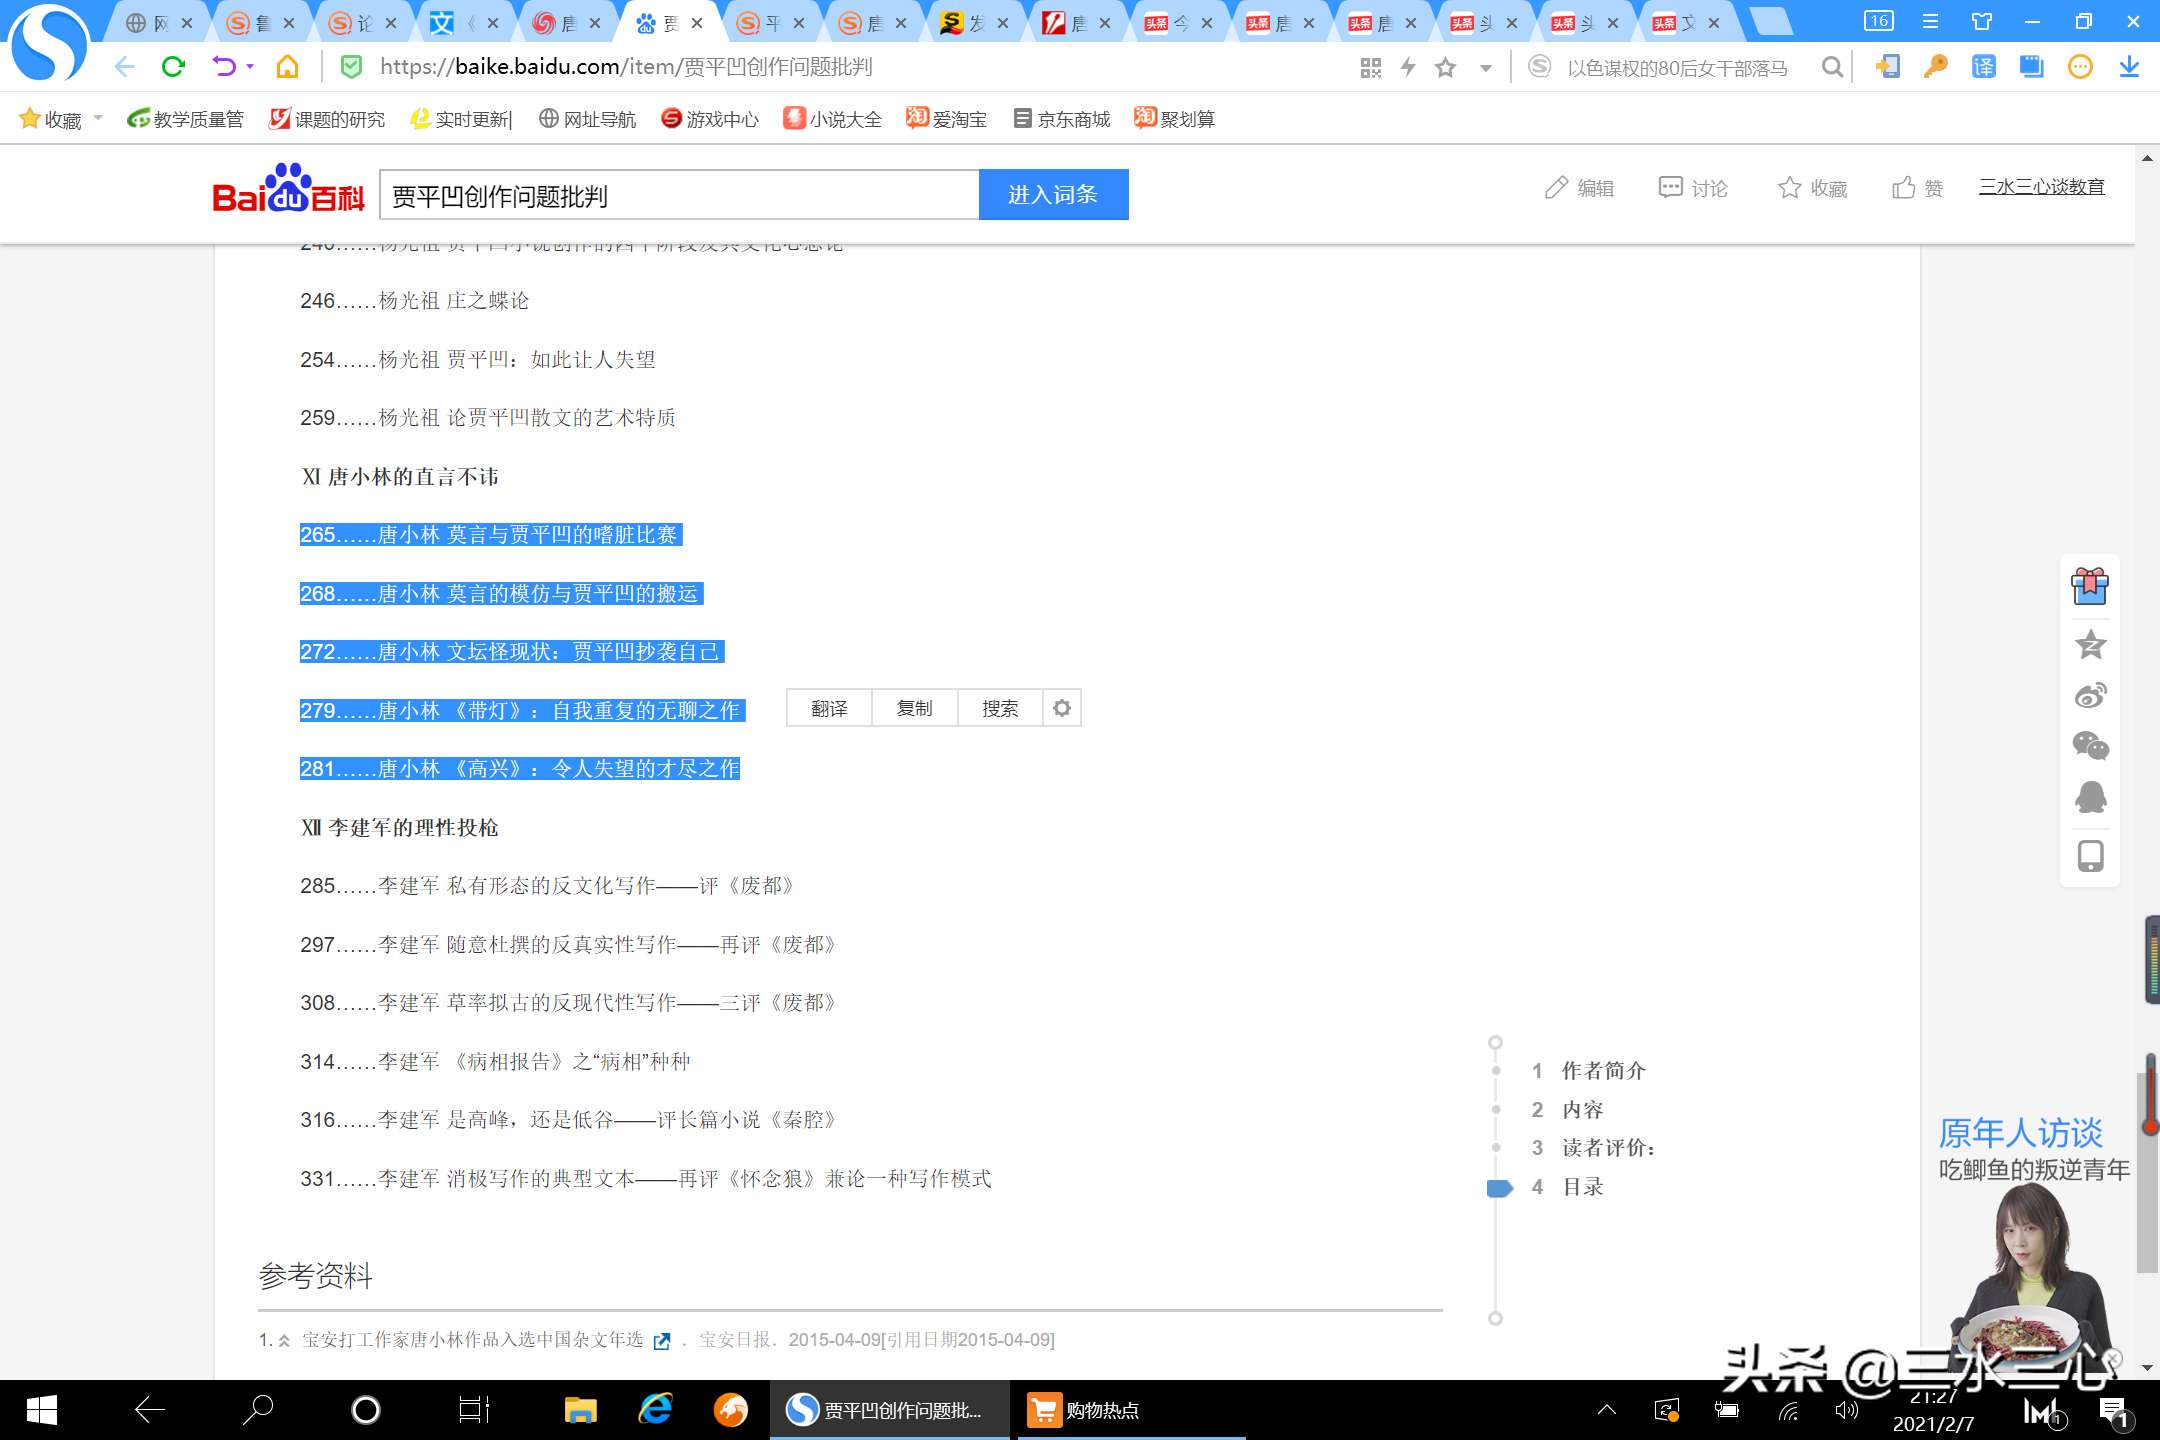Image resolution: width=2160 pixels, height=1440 pixels.
Task: Open the 宝安打工作家唐小林 reference link
Action: (472, 1339)
